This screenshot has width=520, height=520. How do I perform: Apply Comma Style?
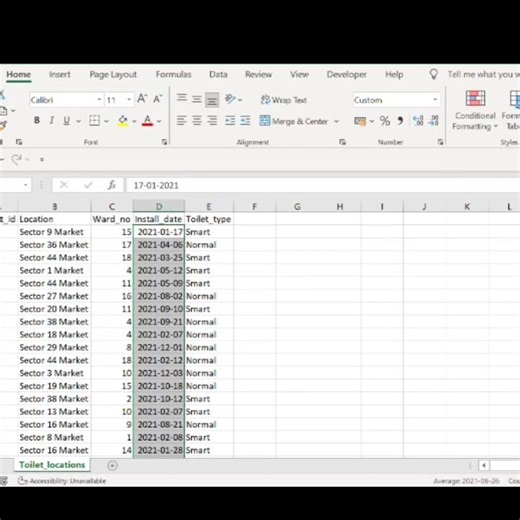click(400, 121)
